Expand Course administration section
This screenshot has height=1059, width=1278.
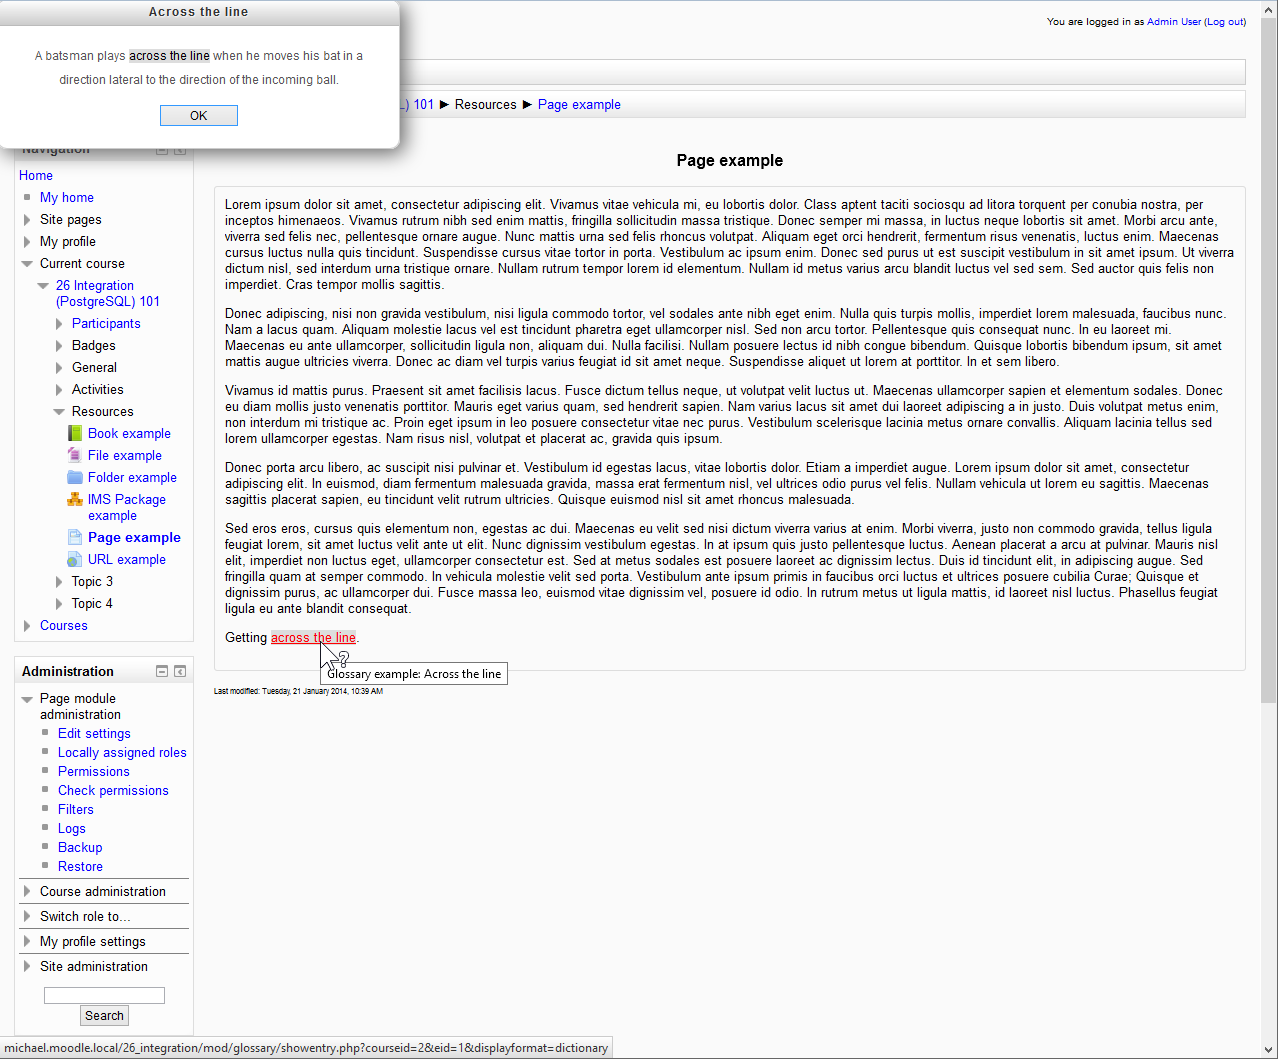27,891
